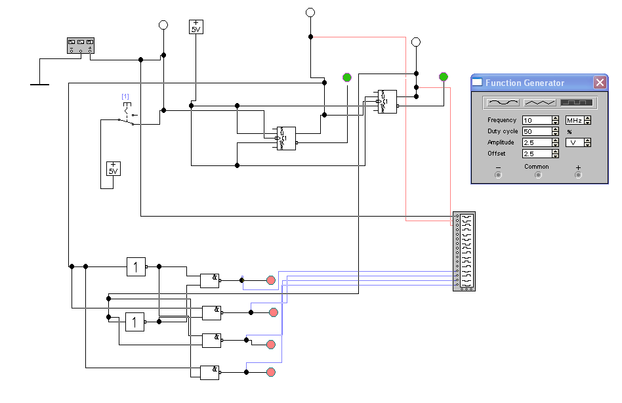
Task: Decrease the Duty cycle value with the down arrow
Action: tap(555, 134)
